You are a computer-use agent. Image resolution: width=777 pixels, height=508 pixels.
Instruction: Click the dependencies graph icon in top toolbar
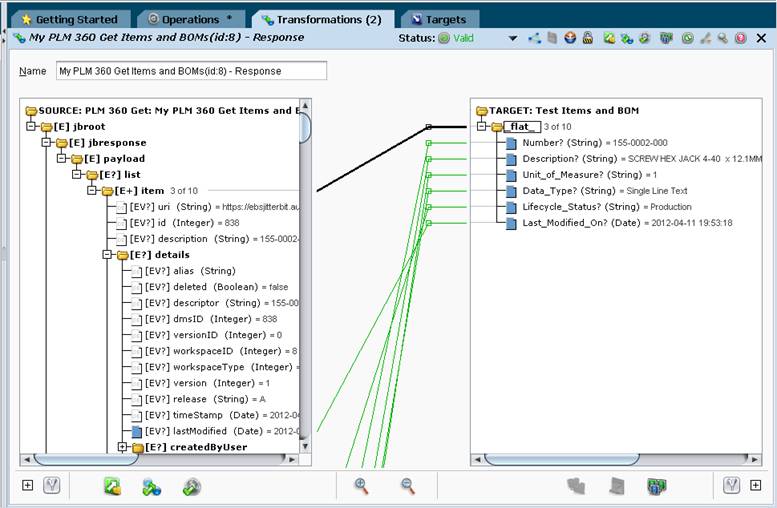point(534,38)
